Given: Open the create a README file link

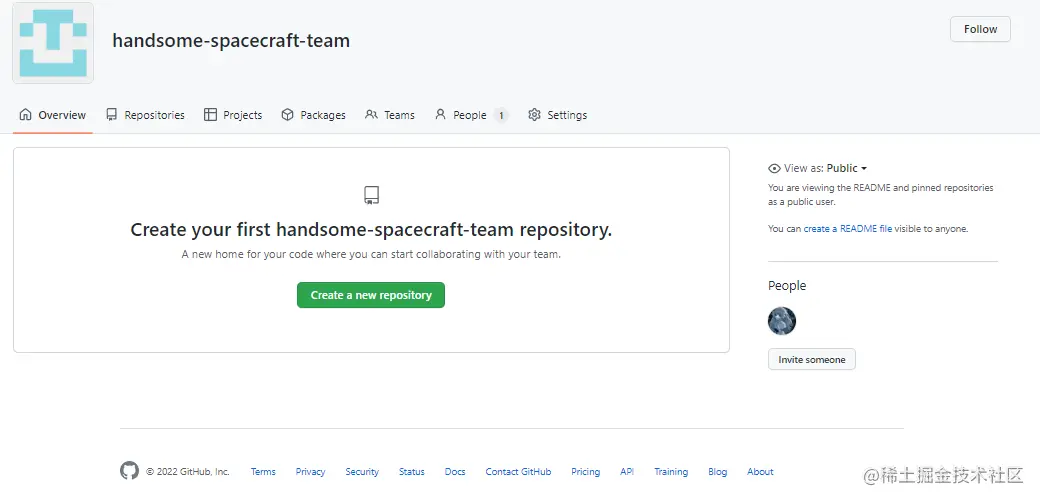Looking at the screenshot, I should click(848, 229).
